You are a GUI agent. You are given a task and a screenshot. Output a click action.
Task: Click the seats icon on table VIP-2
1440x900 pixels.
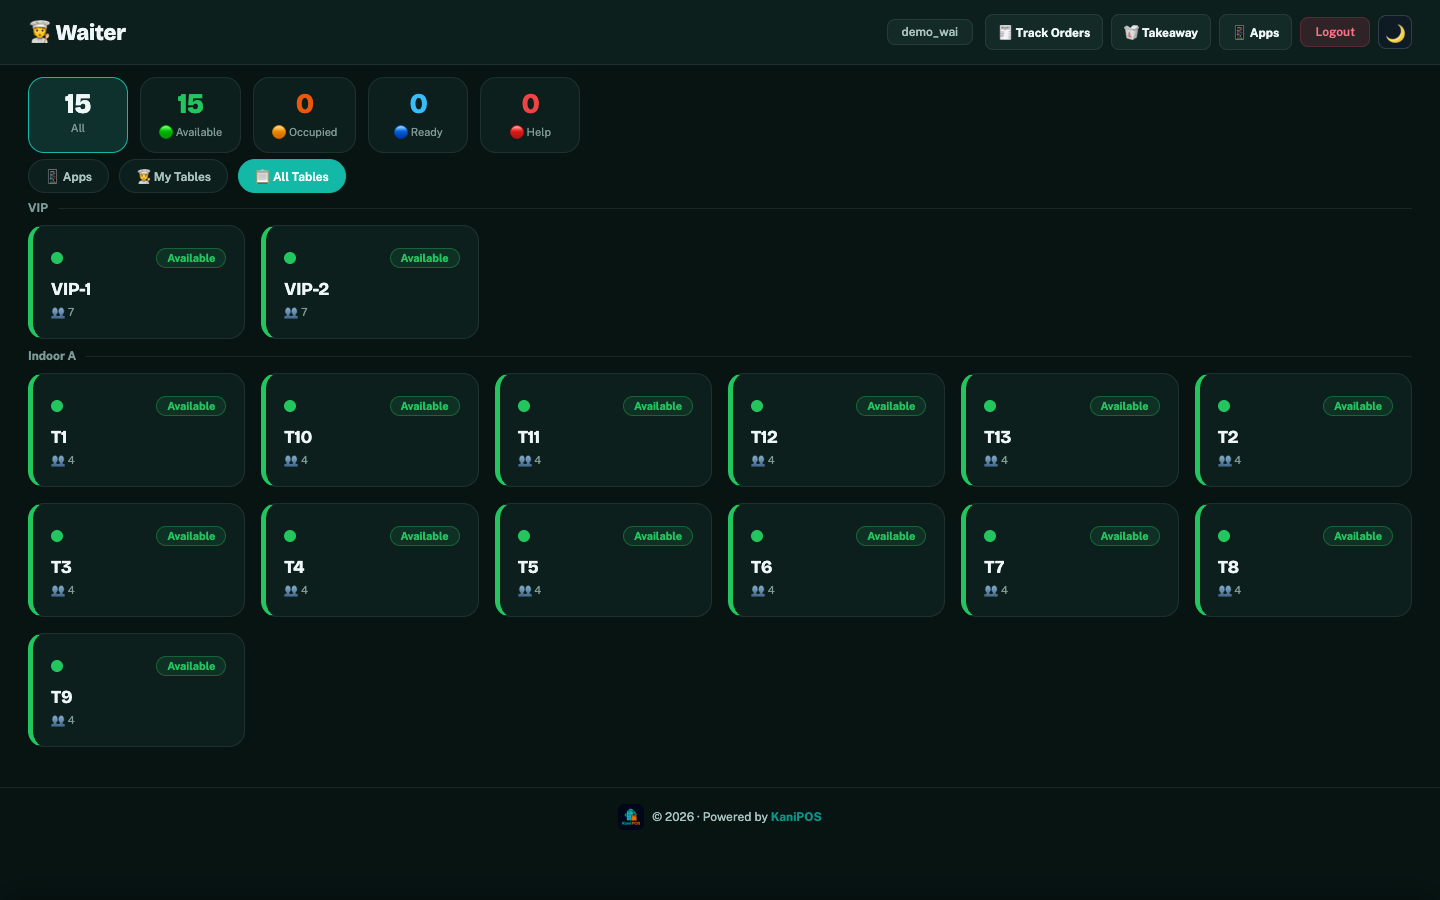pos(291,312)
